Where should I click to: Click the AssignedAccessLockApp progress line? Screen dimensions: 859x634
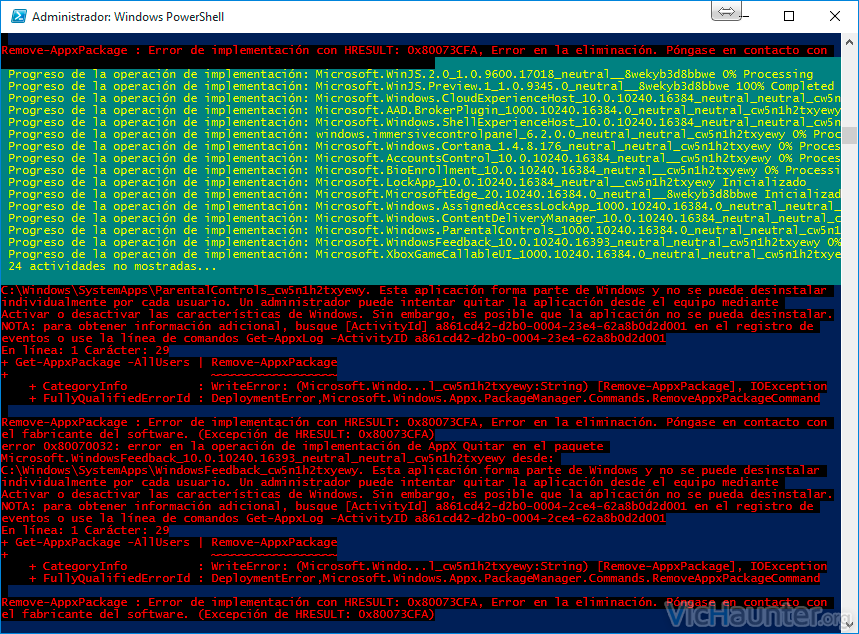pos(424,207)
